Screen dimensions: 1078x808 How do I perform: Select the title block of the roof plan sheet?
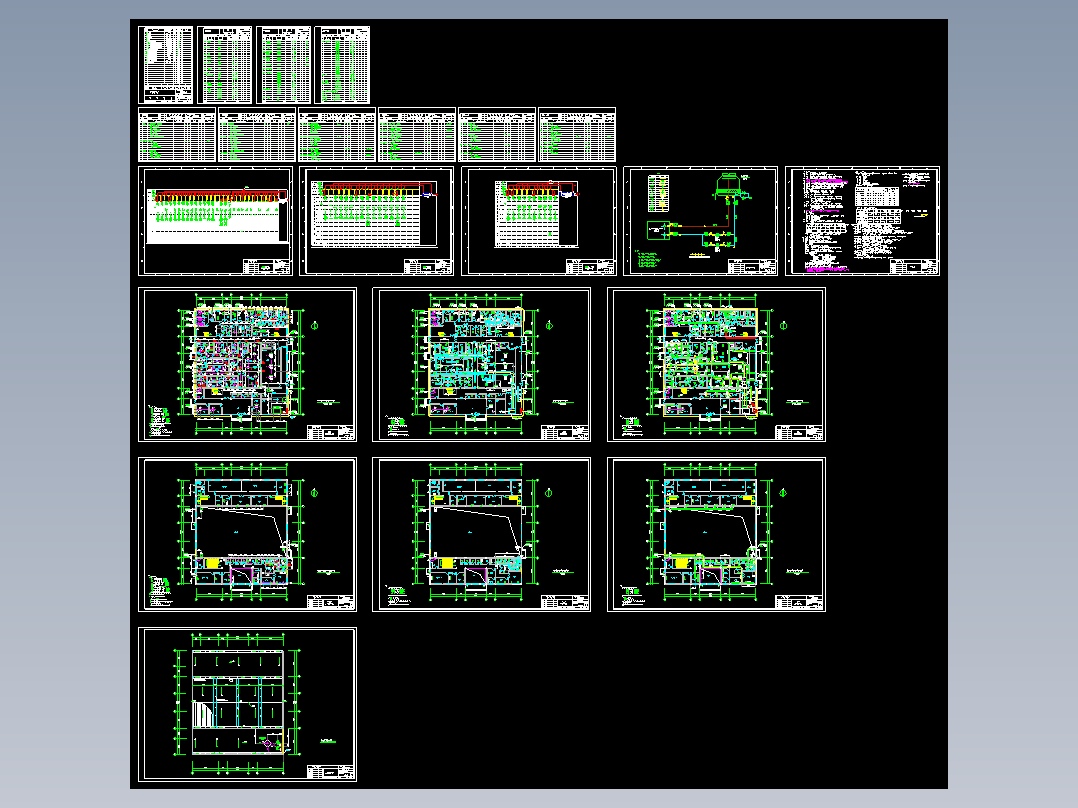(x=331, y=772)
